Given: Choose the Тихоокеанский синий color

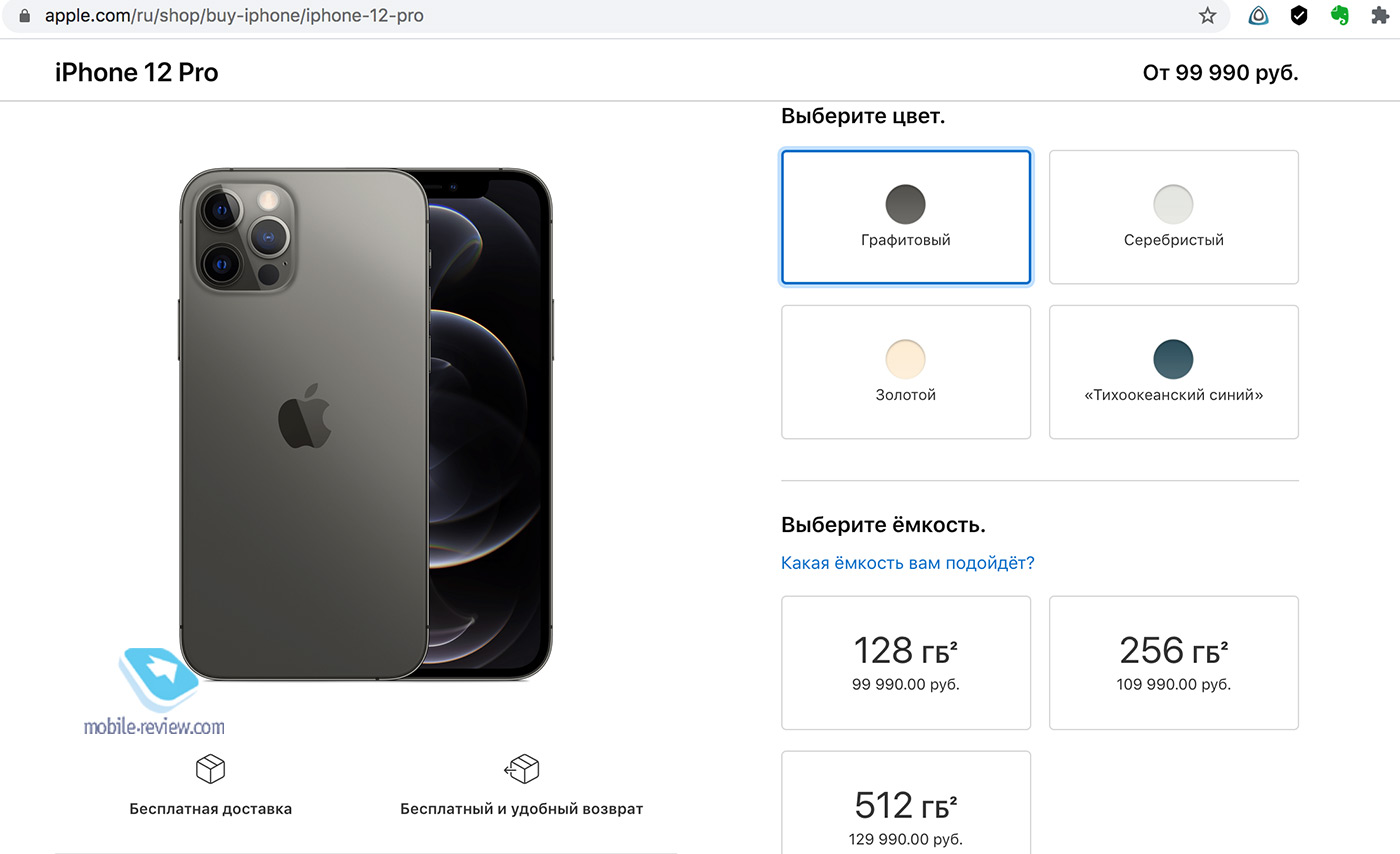Looking at the screenshot, I should point(1173,372).
